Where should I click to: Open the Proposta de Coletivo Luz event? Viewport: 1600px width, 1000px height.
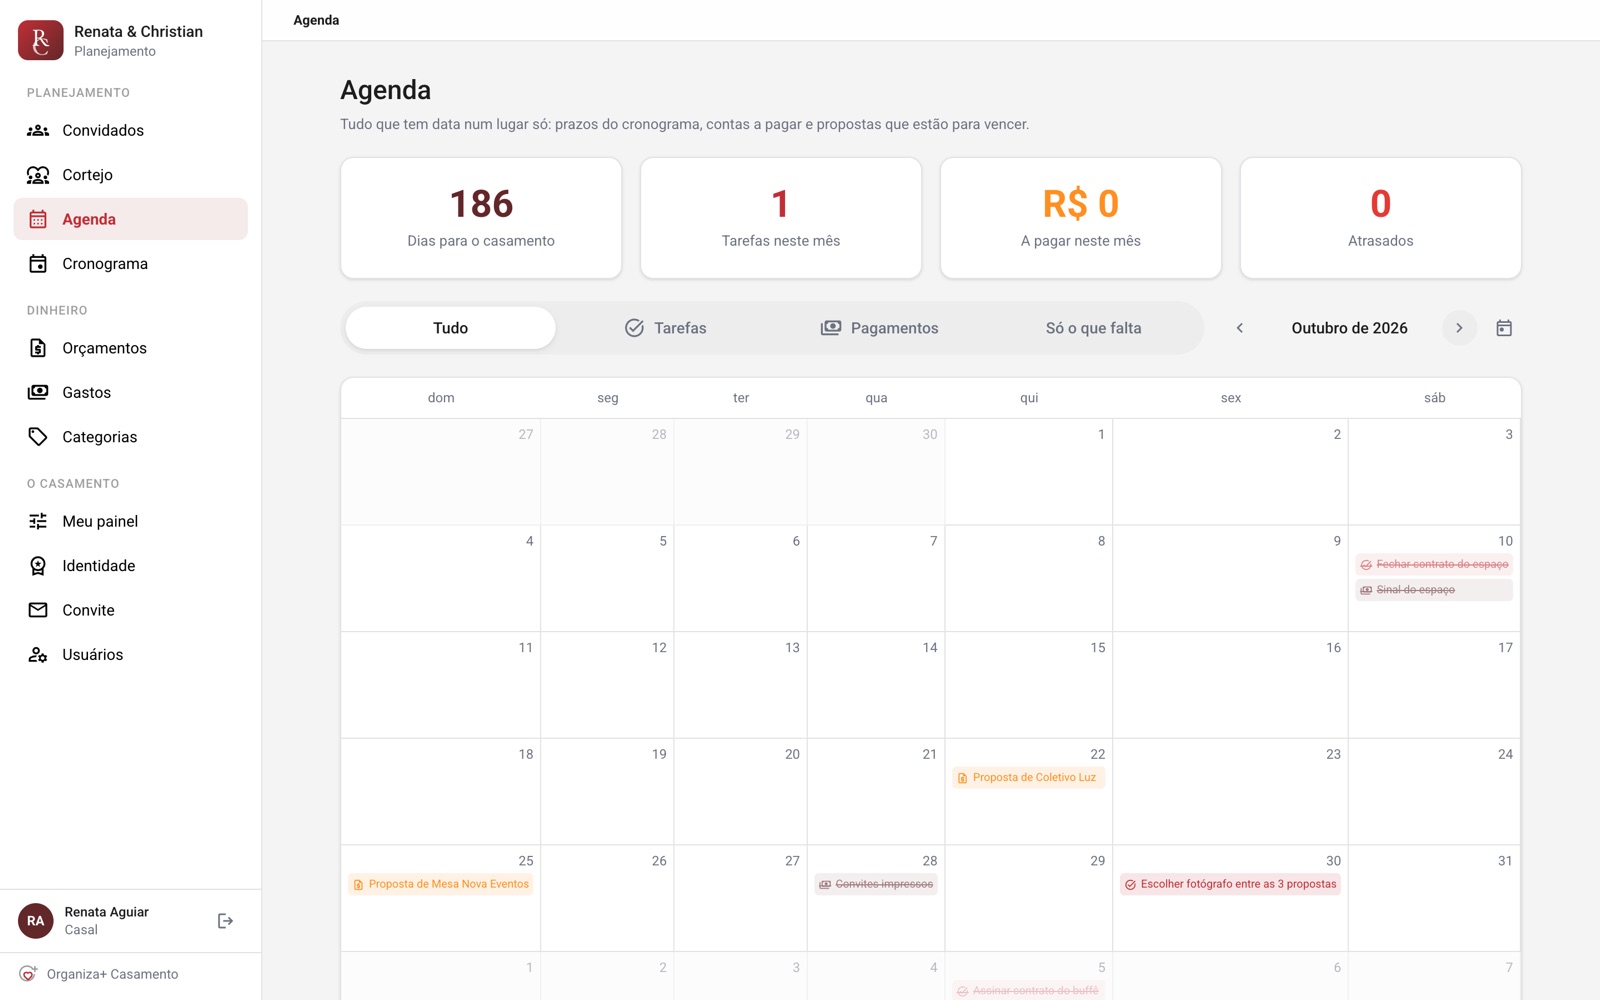1028,778
